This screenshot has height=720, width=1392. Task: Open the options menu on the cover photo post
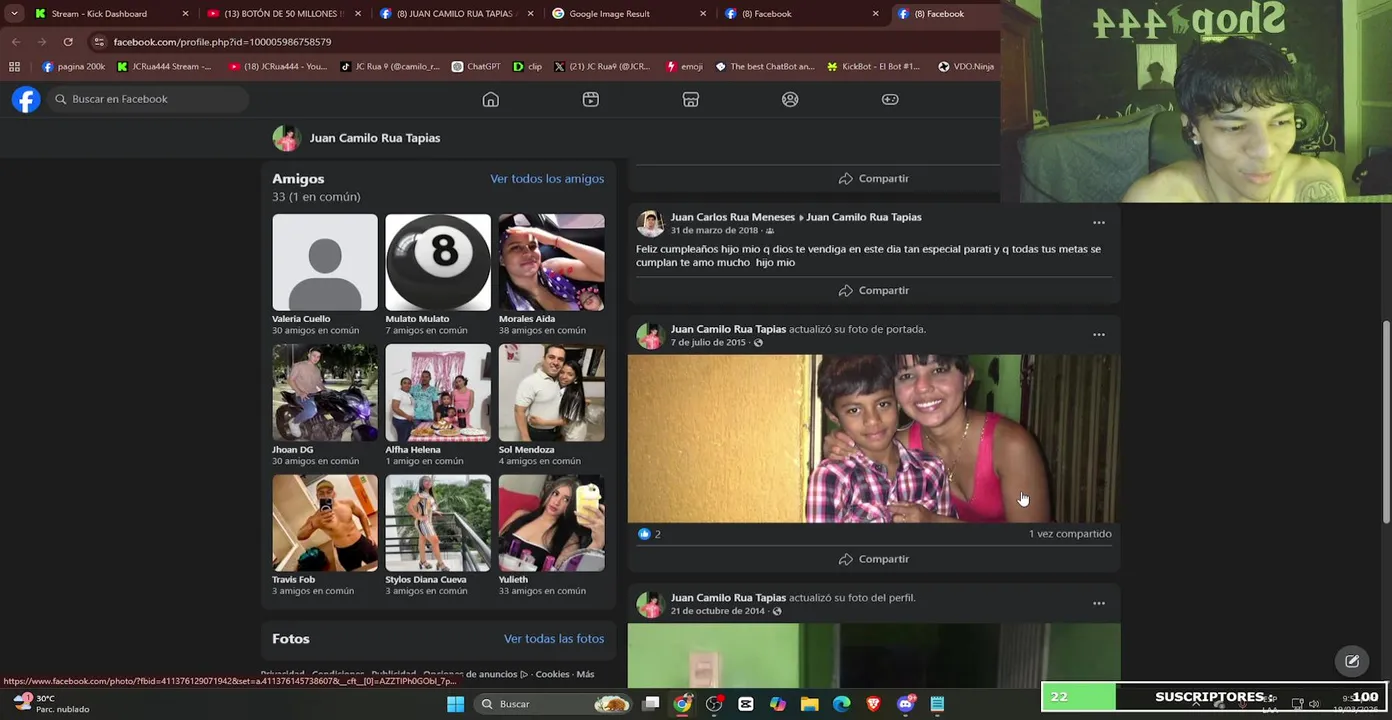[x=1098, y=335]
